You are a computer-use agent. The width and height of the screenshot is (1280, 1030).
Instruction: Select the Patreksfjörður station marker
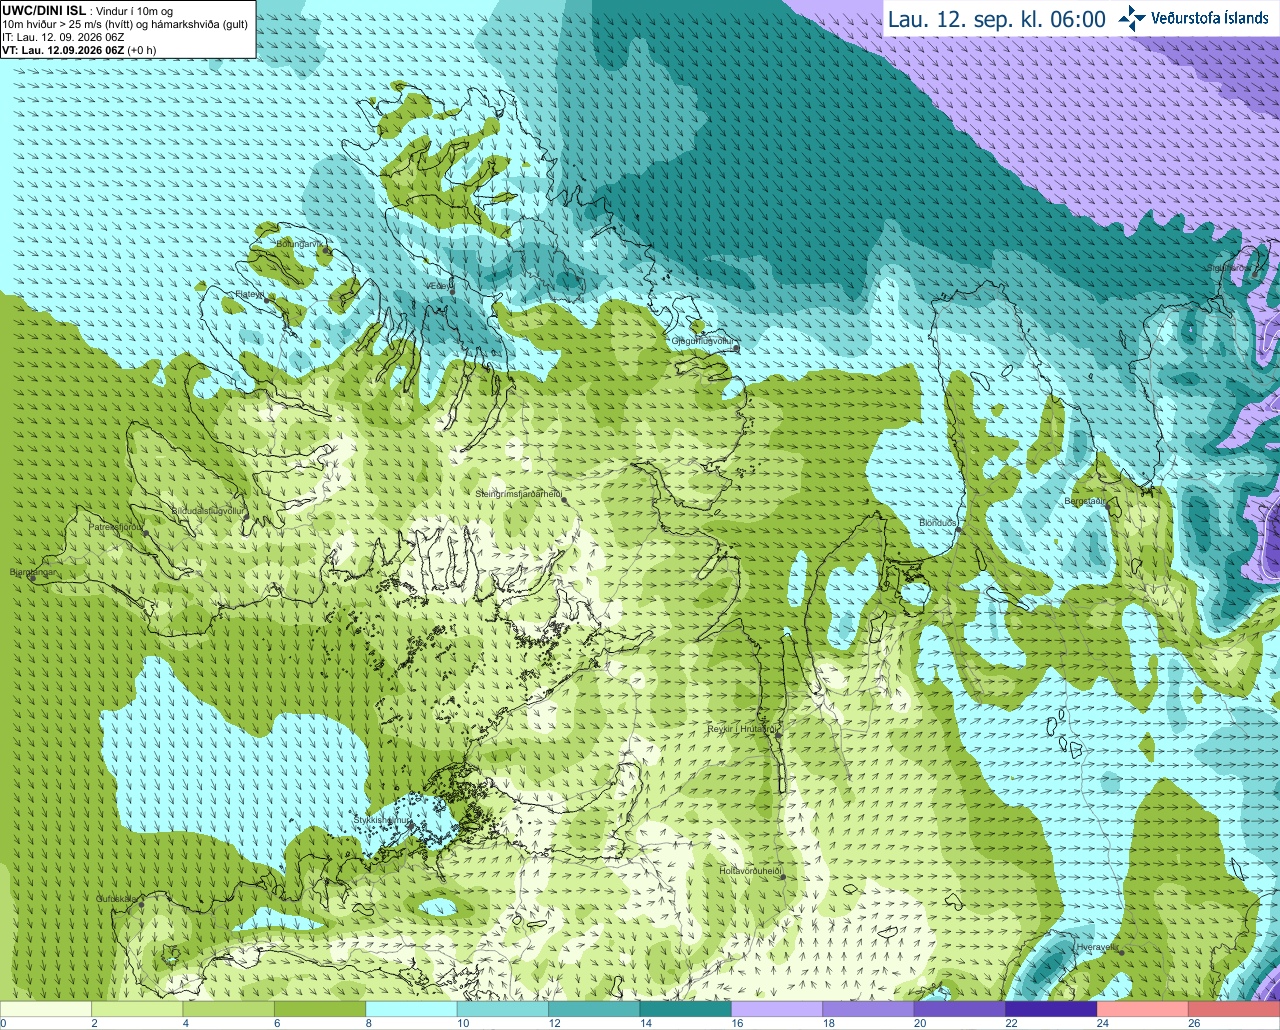tap(146, 533)
